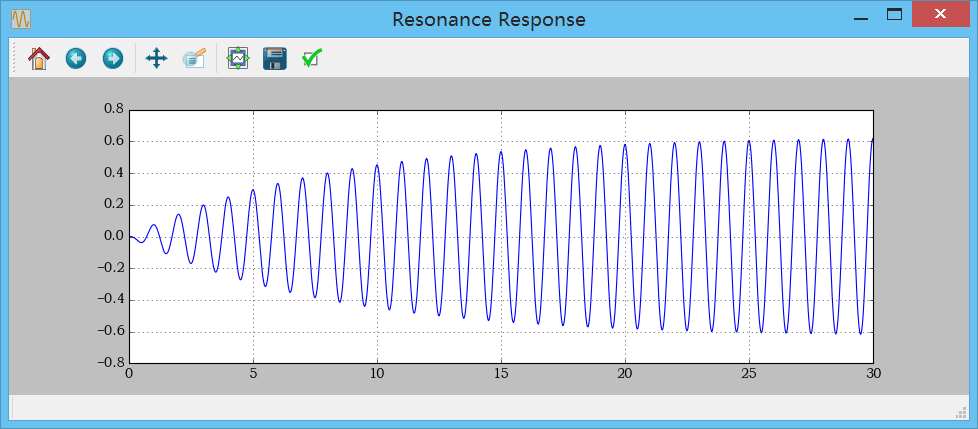Save the figure with floppy icon
The image size is (978, 429).
[275, 59]
